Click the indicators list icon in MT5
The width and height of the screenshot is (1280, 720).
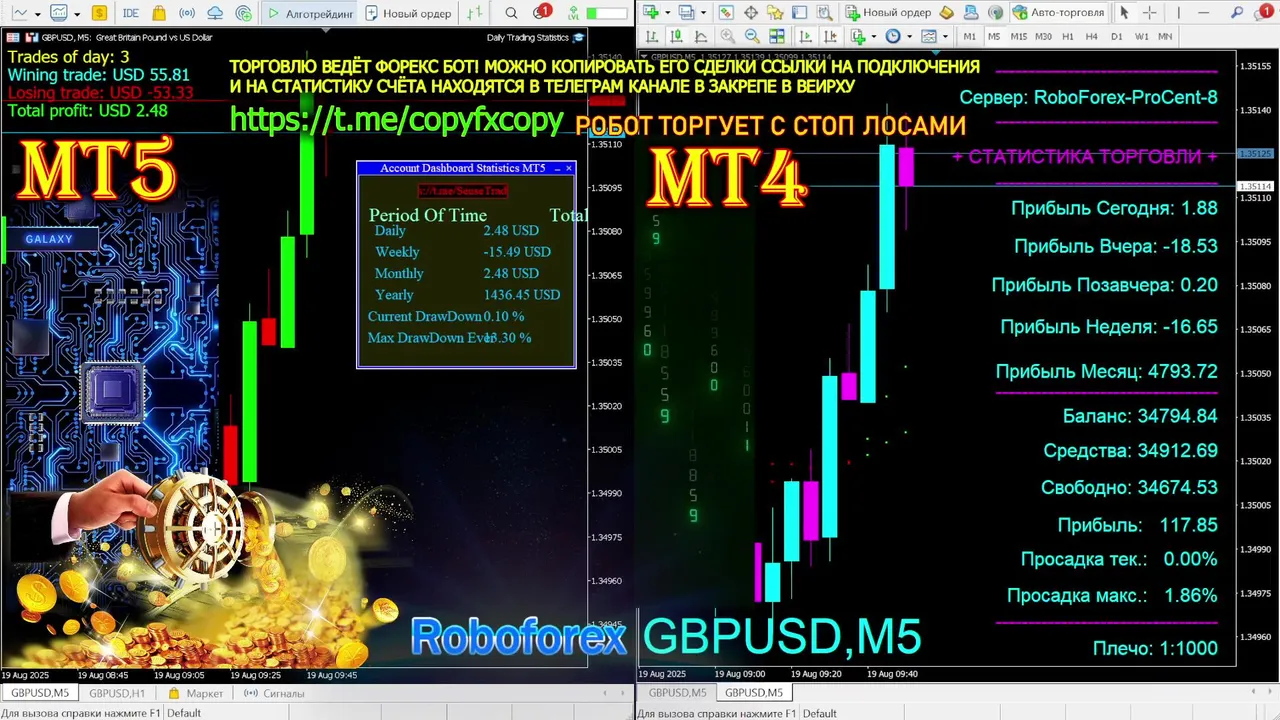[x=59, y=13]
